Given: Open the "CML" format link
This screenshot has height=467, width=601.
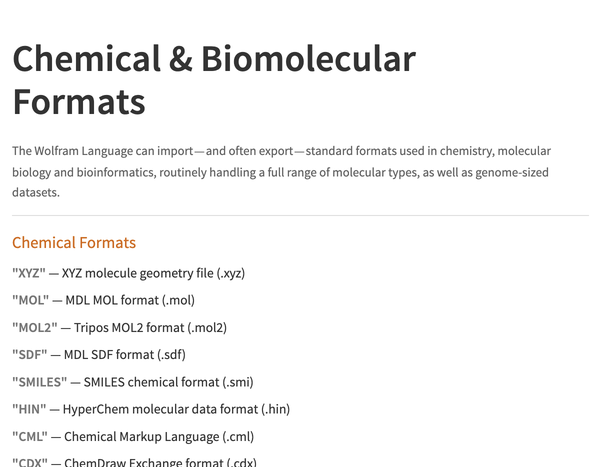Looking at the screenshot, I should click(30, 436).
